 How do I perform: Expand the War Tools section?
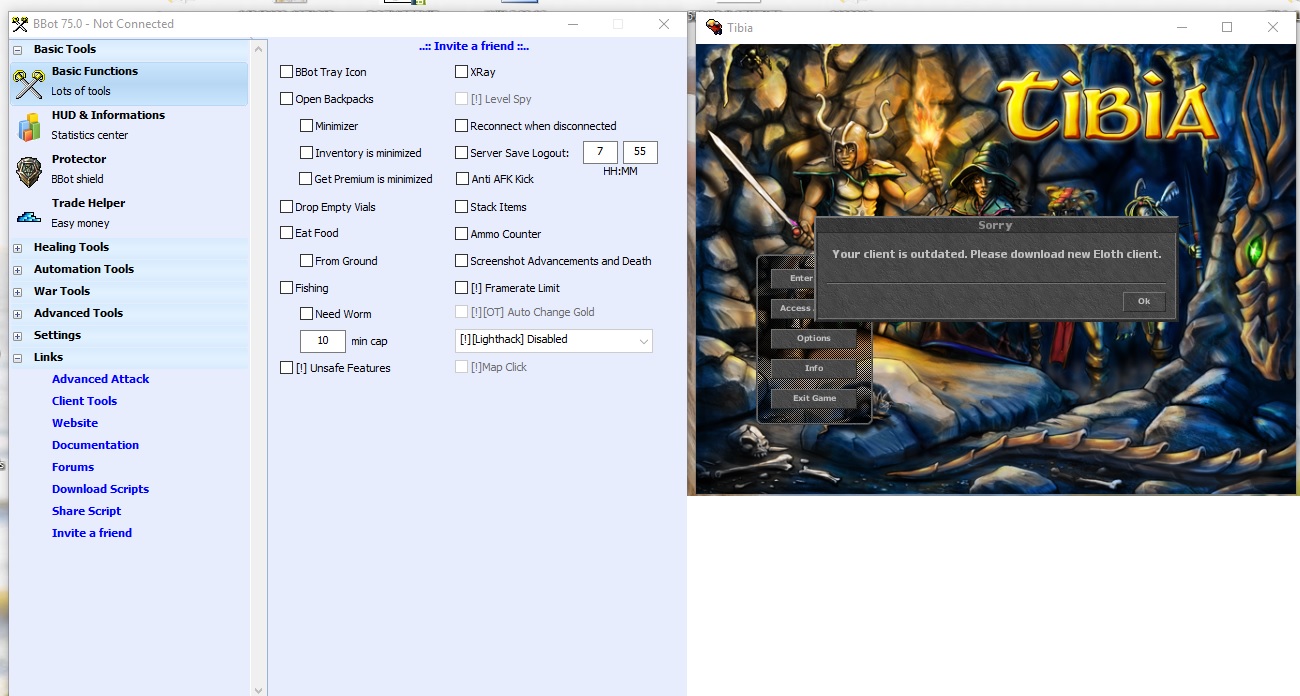pos(17,291)
